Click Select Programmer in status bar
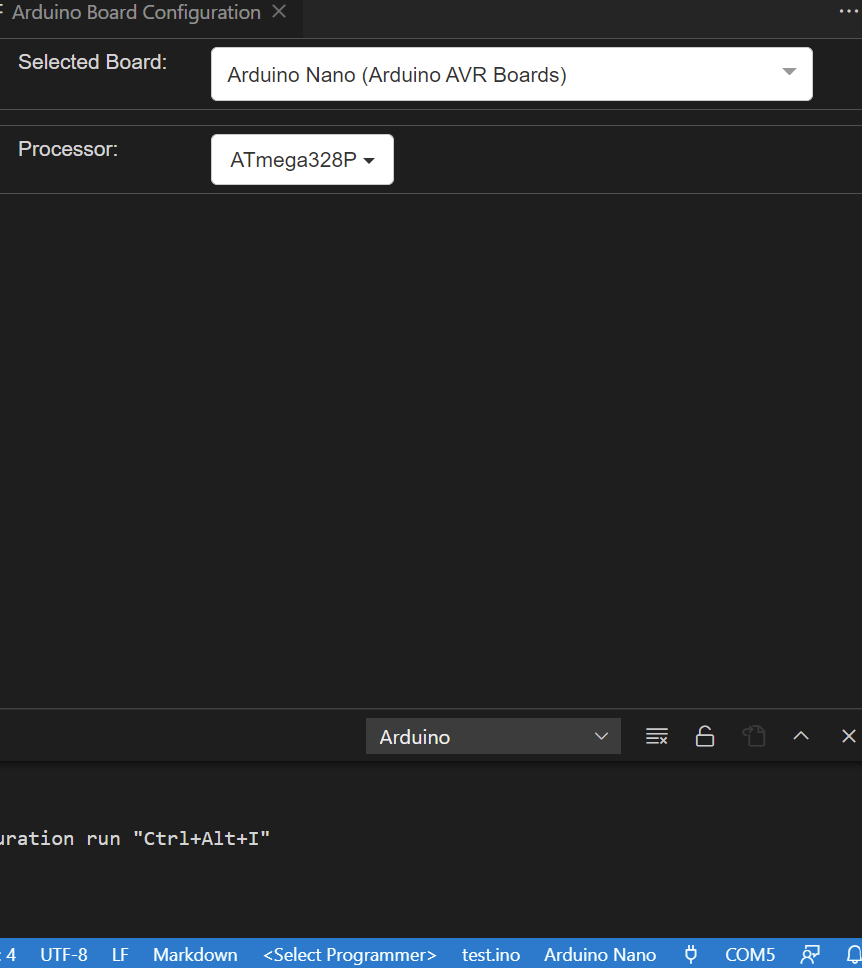The image size is (862, 968). pos(349,954)
